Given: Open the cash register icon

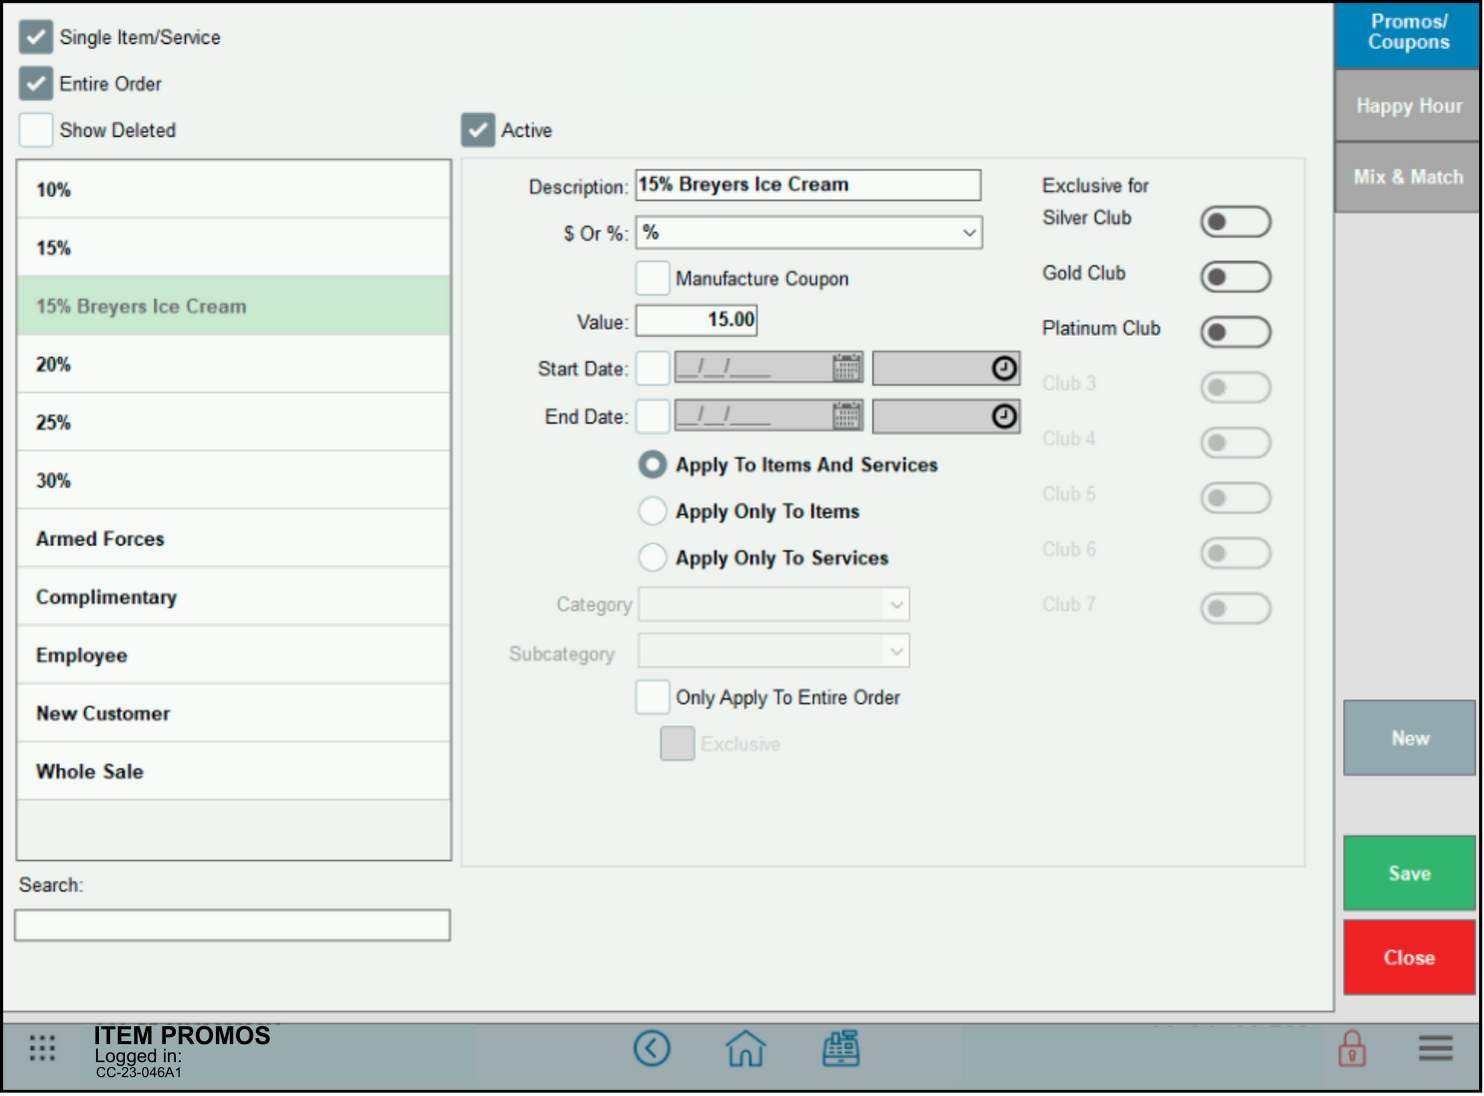Looking at the screenshot, I should point(841,1049).
